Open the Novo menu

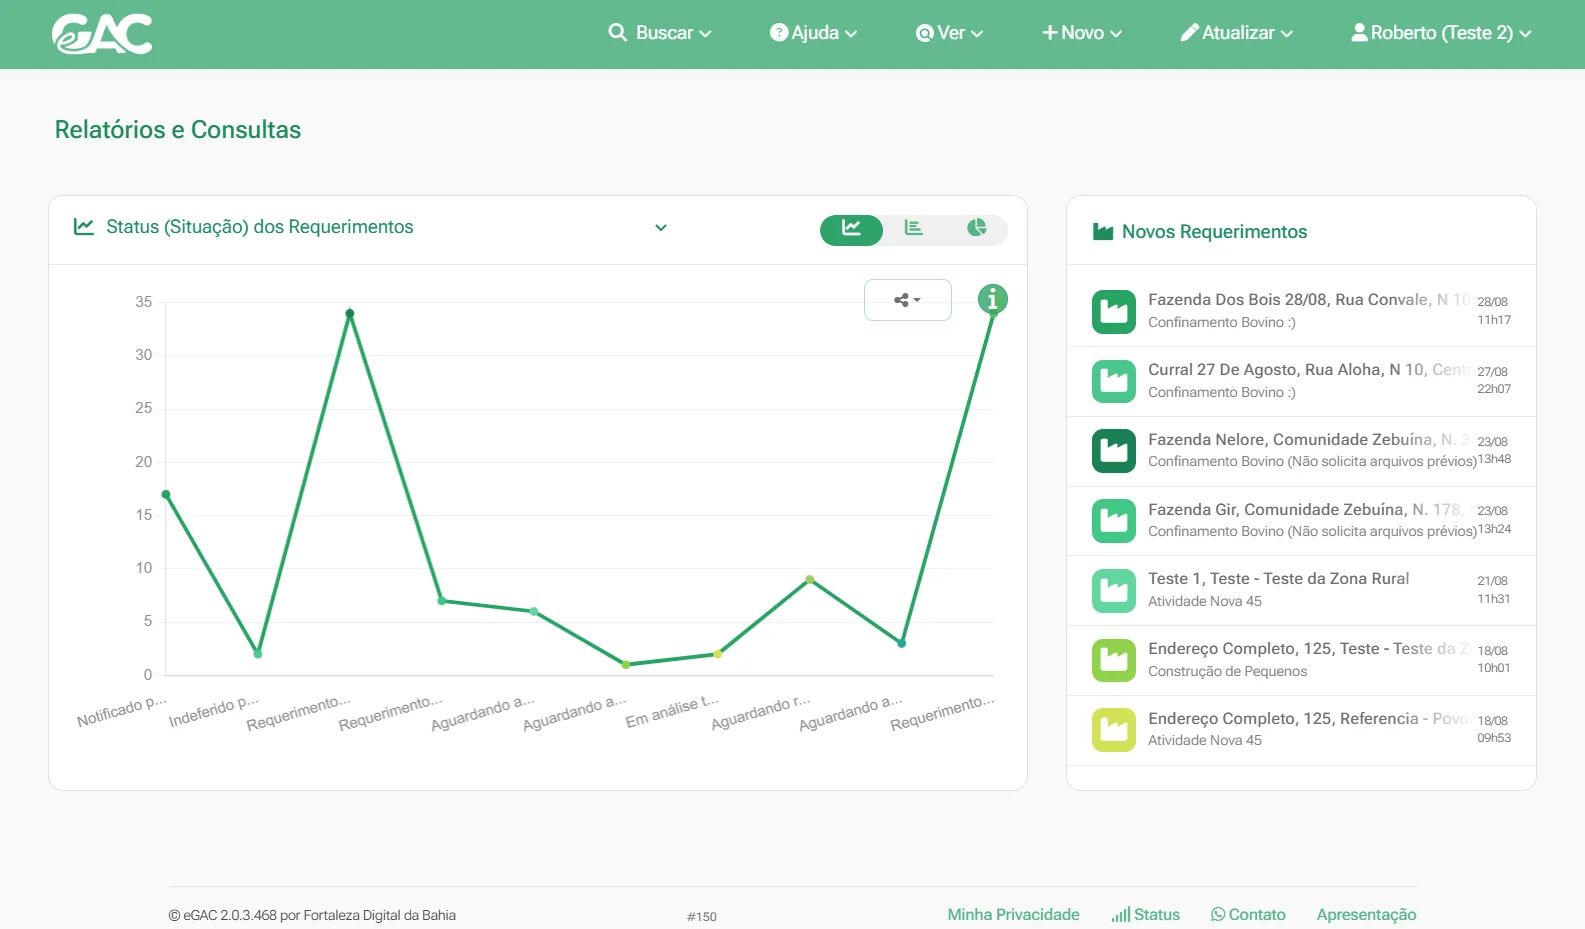point(1082,33)
